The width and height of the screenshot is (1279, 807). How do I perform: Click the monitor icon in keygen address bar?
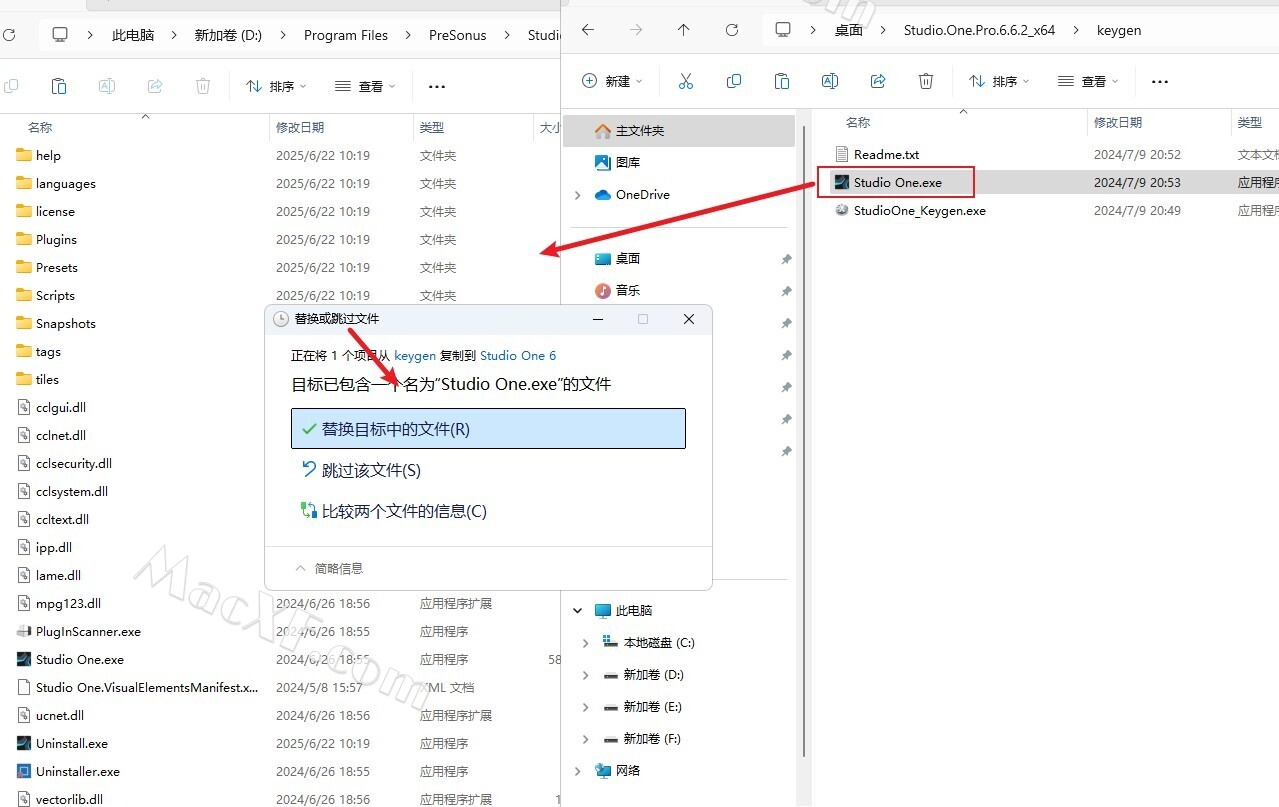point(784,30)
